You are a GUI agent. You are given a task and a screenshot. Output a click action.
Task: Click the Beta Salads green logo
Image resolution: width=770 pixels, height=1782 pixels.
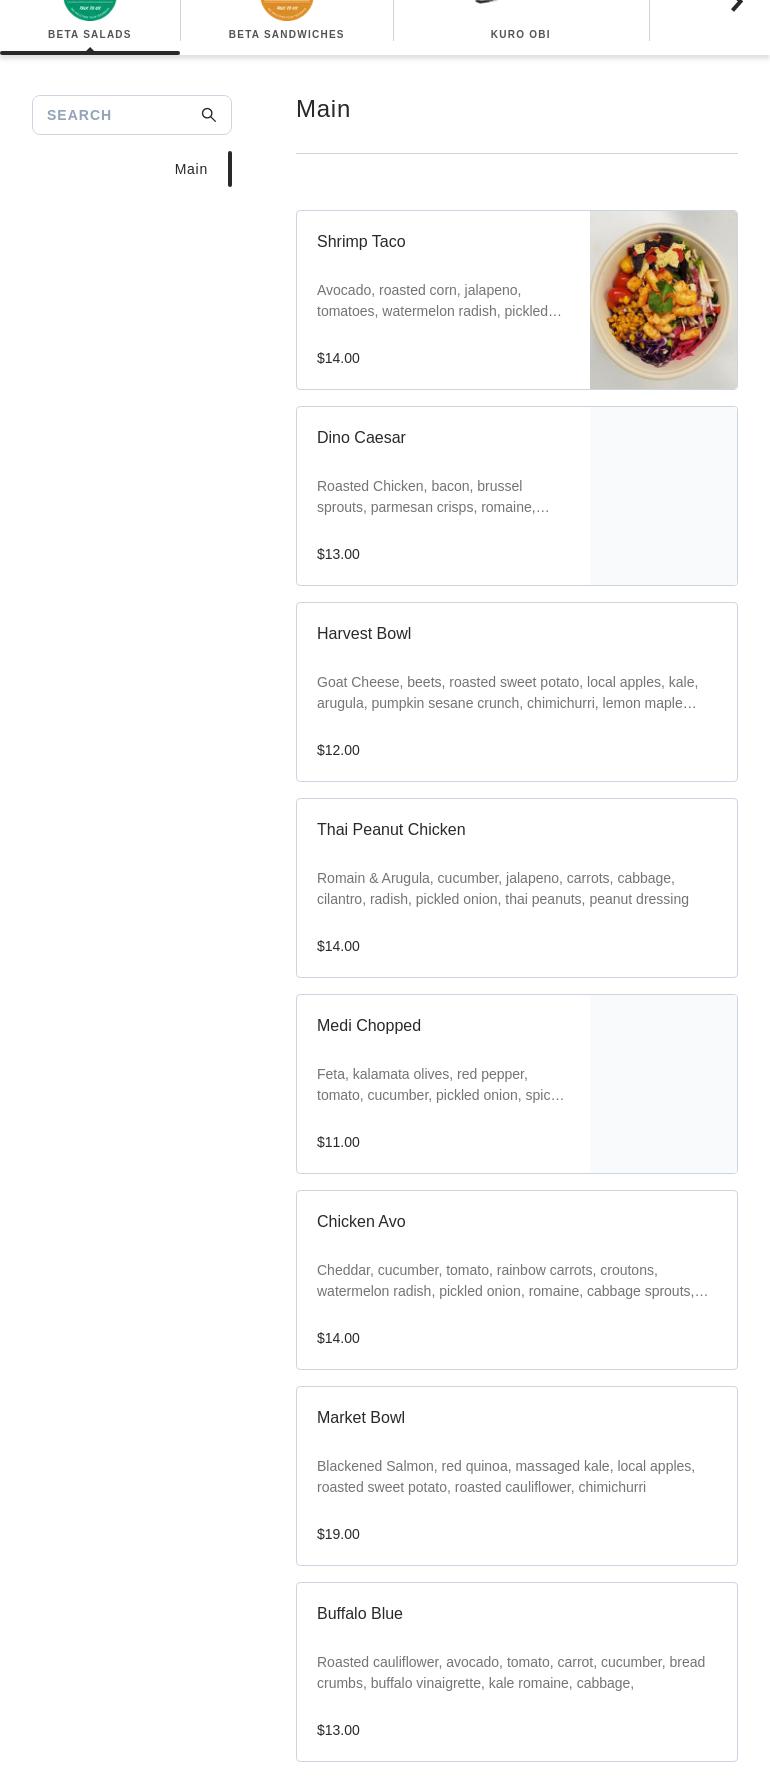[x=90, y=8]
